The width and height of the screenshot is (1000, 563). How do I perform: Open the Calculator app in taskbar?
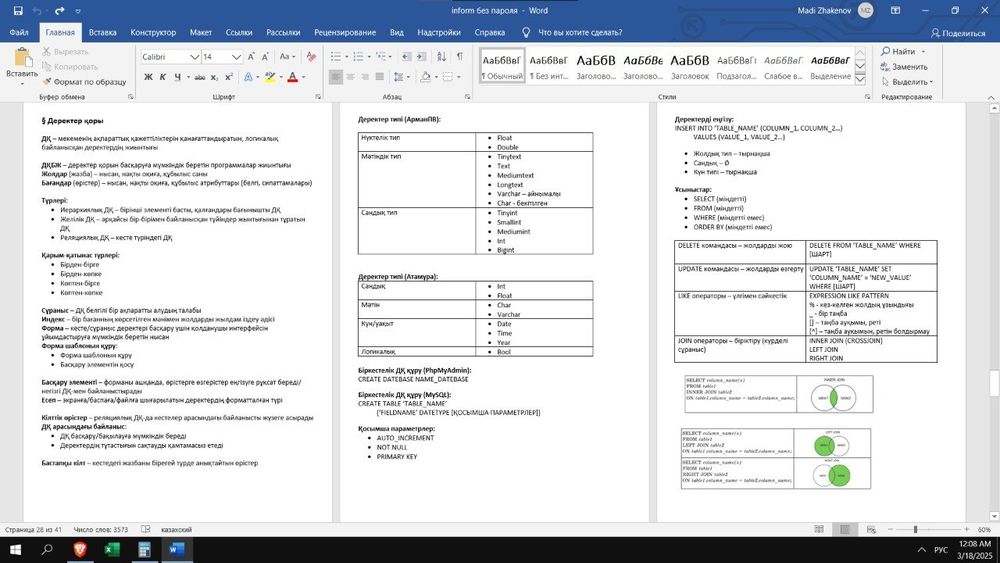pos(144,550)
